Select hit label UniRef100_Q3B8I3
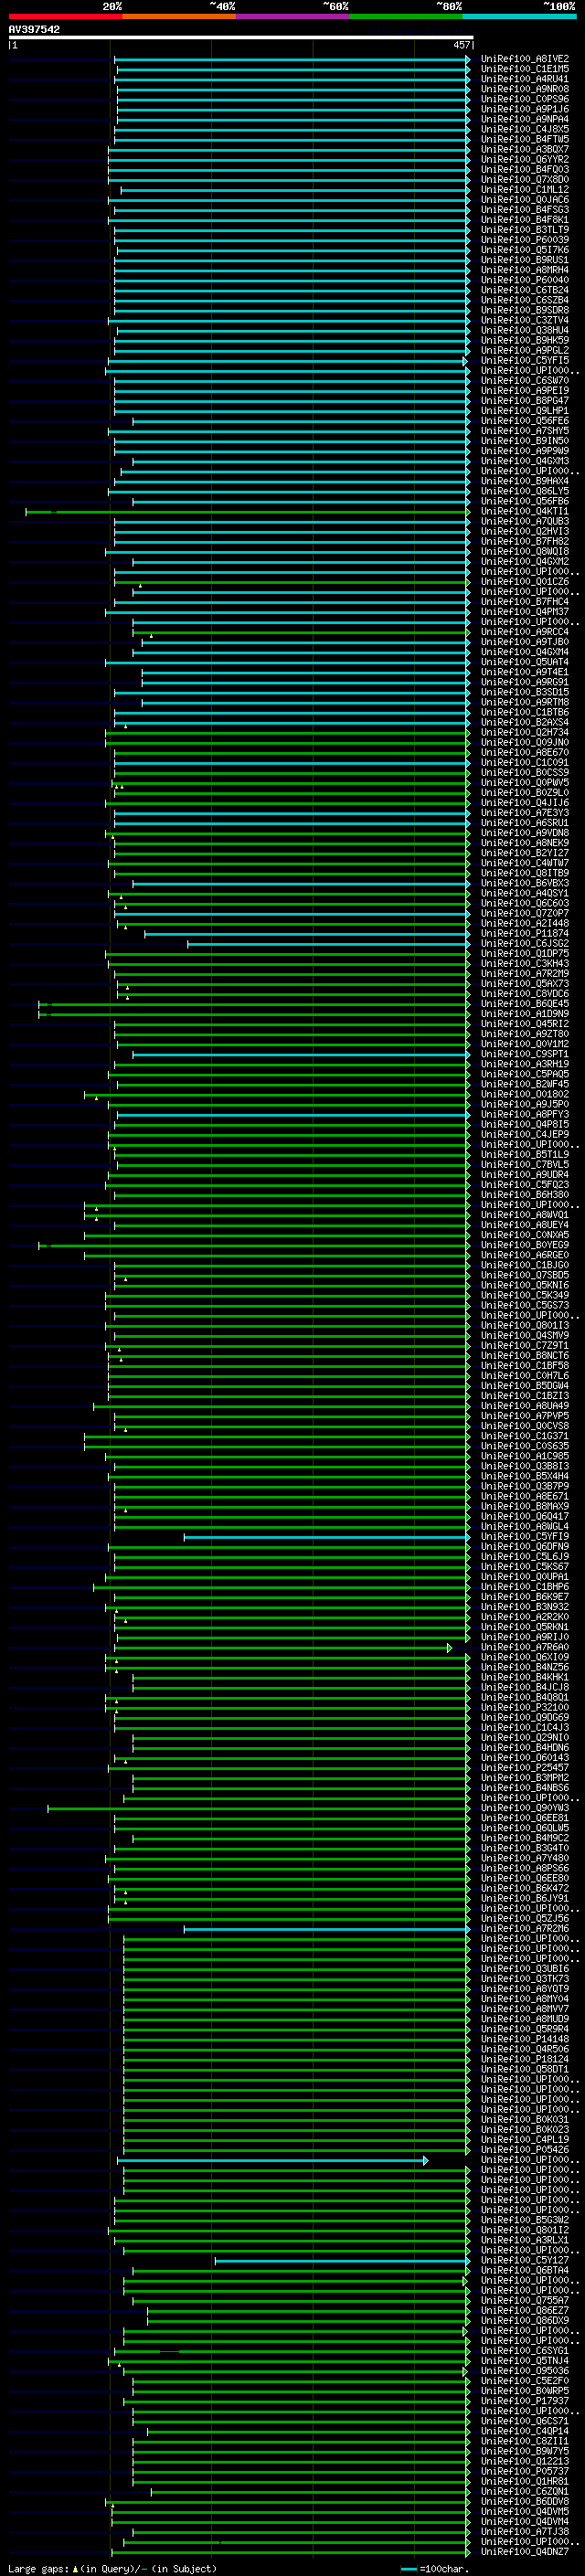585x2576 pixels. coord(525,1466)
